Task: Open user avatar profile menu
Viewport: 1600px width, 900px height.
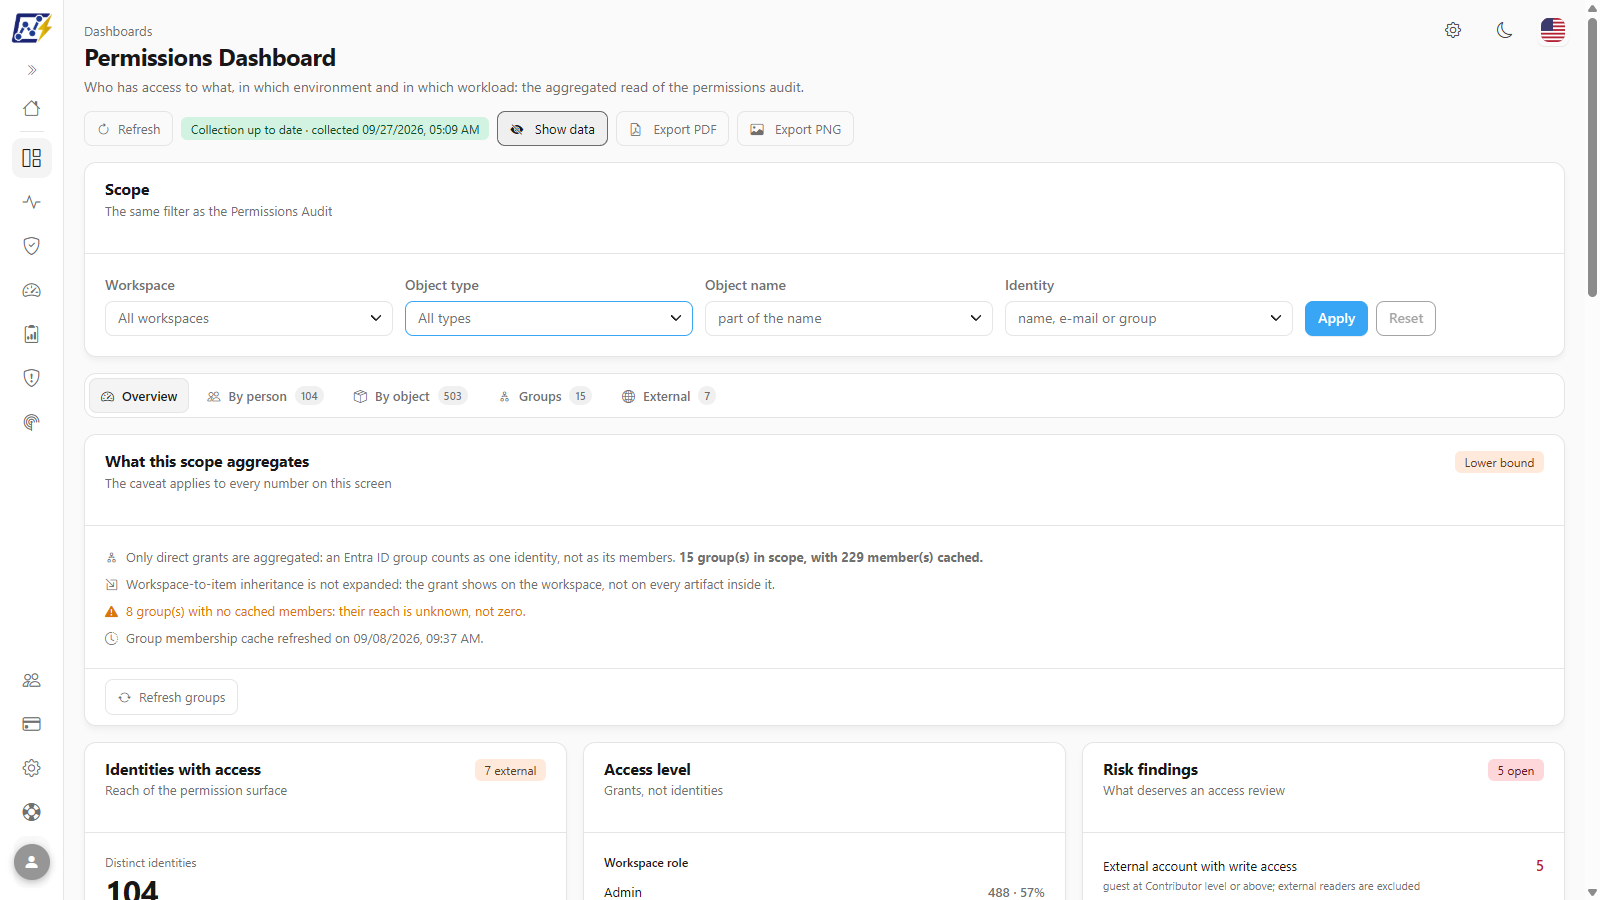Action: click(x=32, y=862)
